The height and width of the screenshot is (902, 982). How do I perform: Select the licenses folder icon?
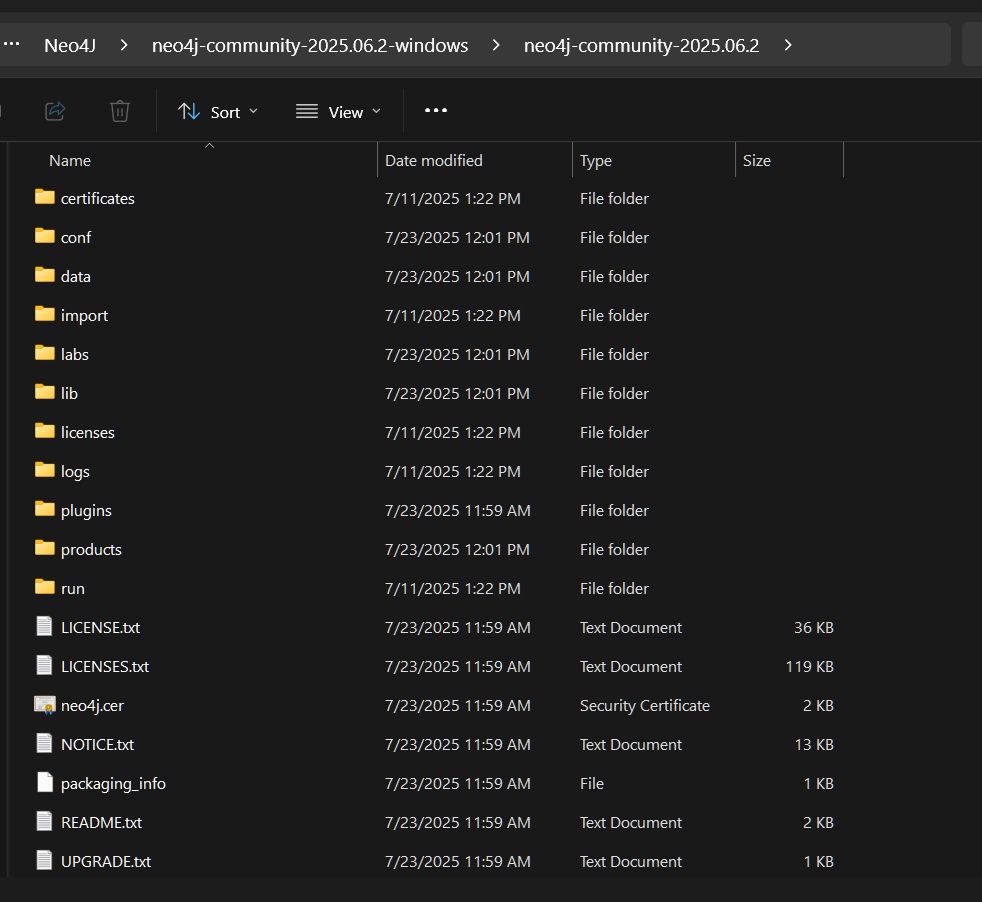[x=44, y=431]
